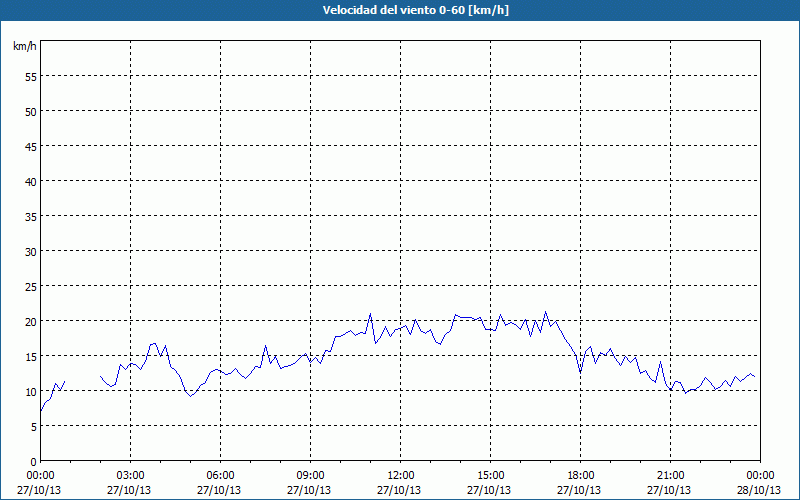The image size is (800, 500).
Task: Click the 12:00 time label on the x-axis
Action: 401,476
